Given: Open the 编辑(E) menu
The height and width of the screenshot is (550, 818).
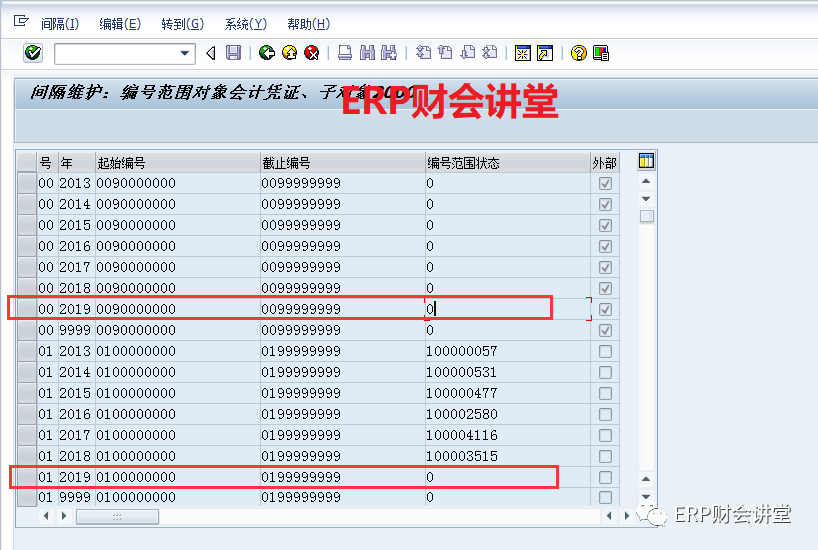Looking at the screenshot, I should point(120,24).
